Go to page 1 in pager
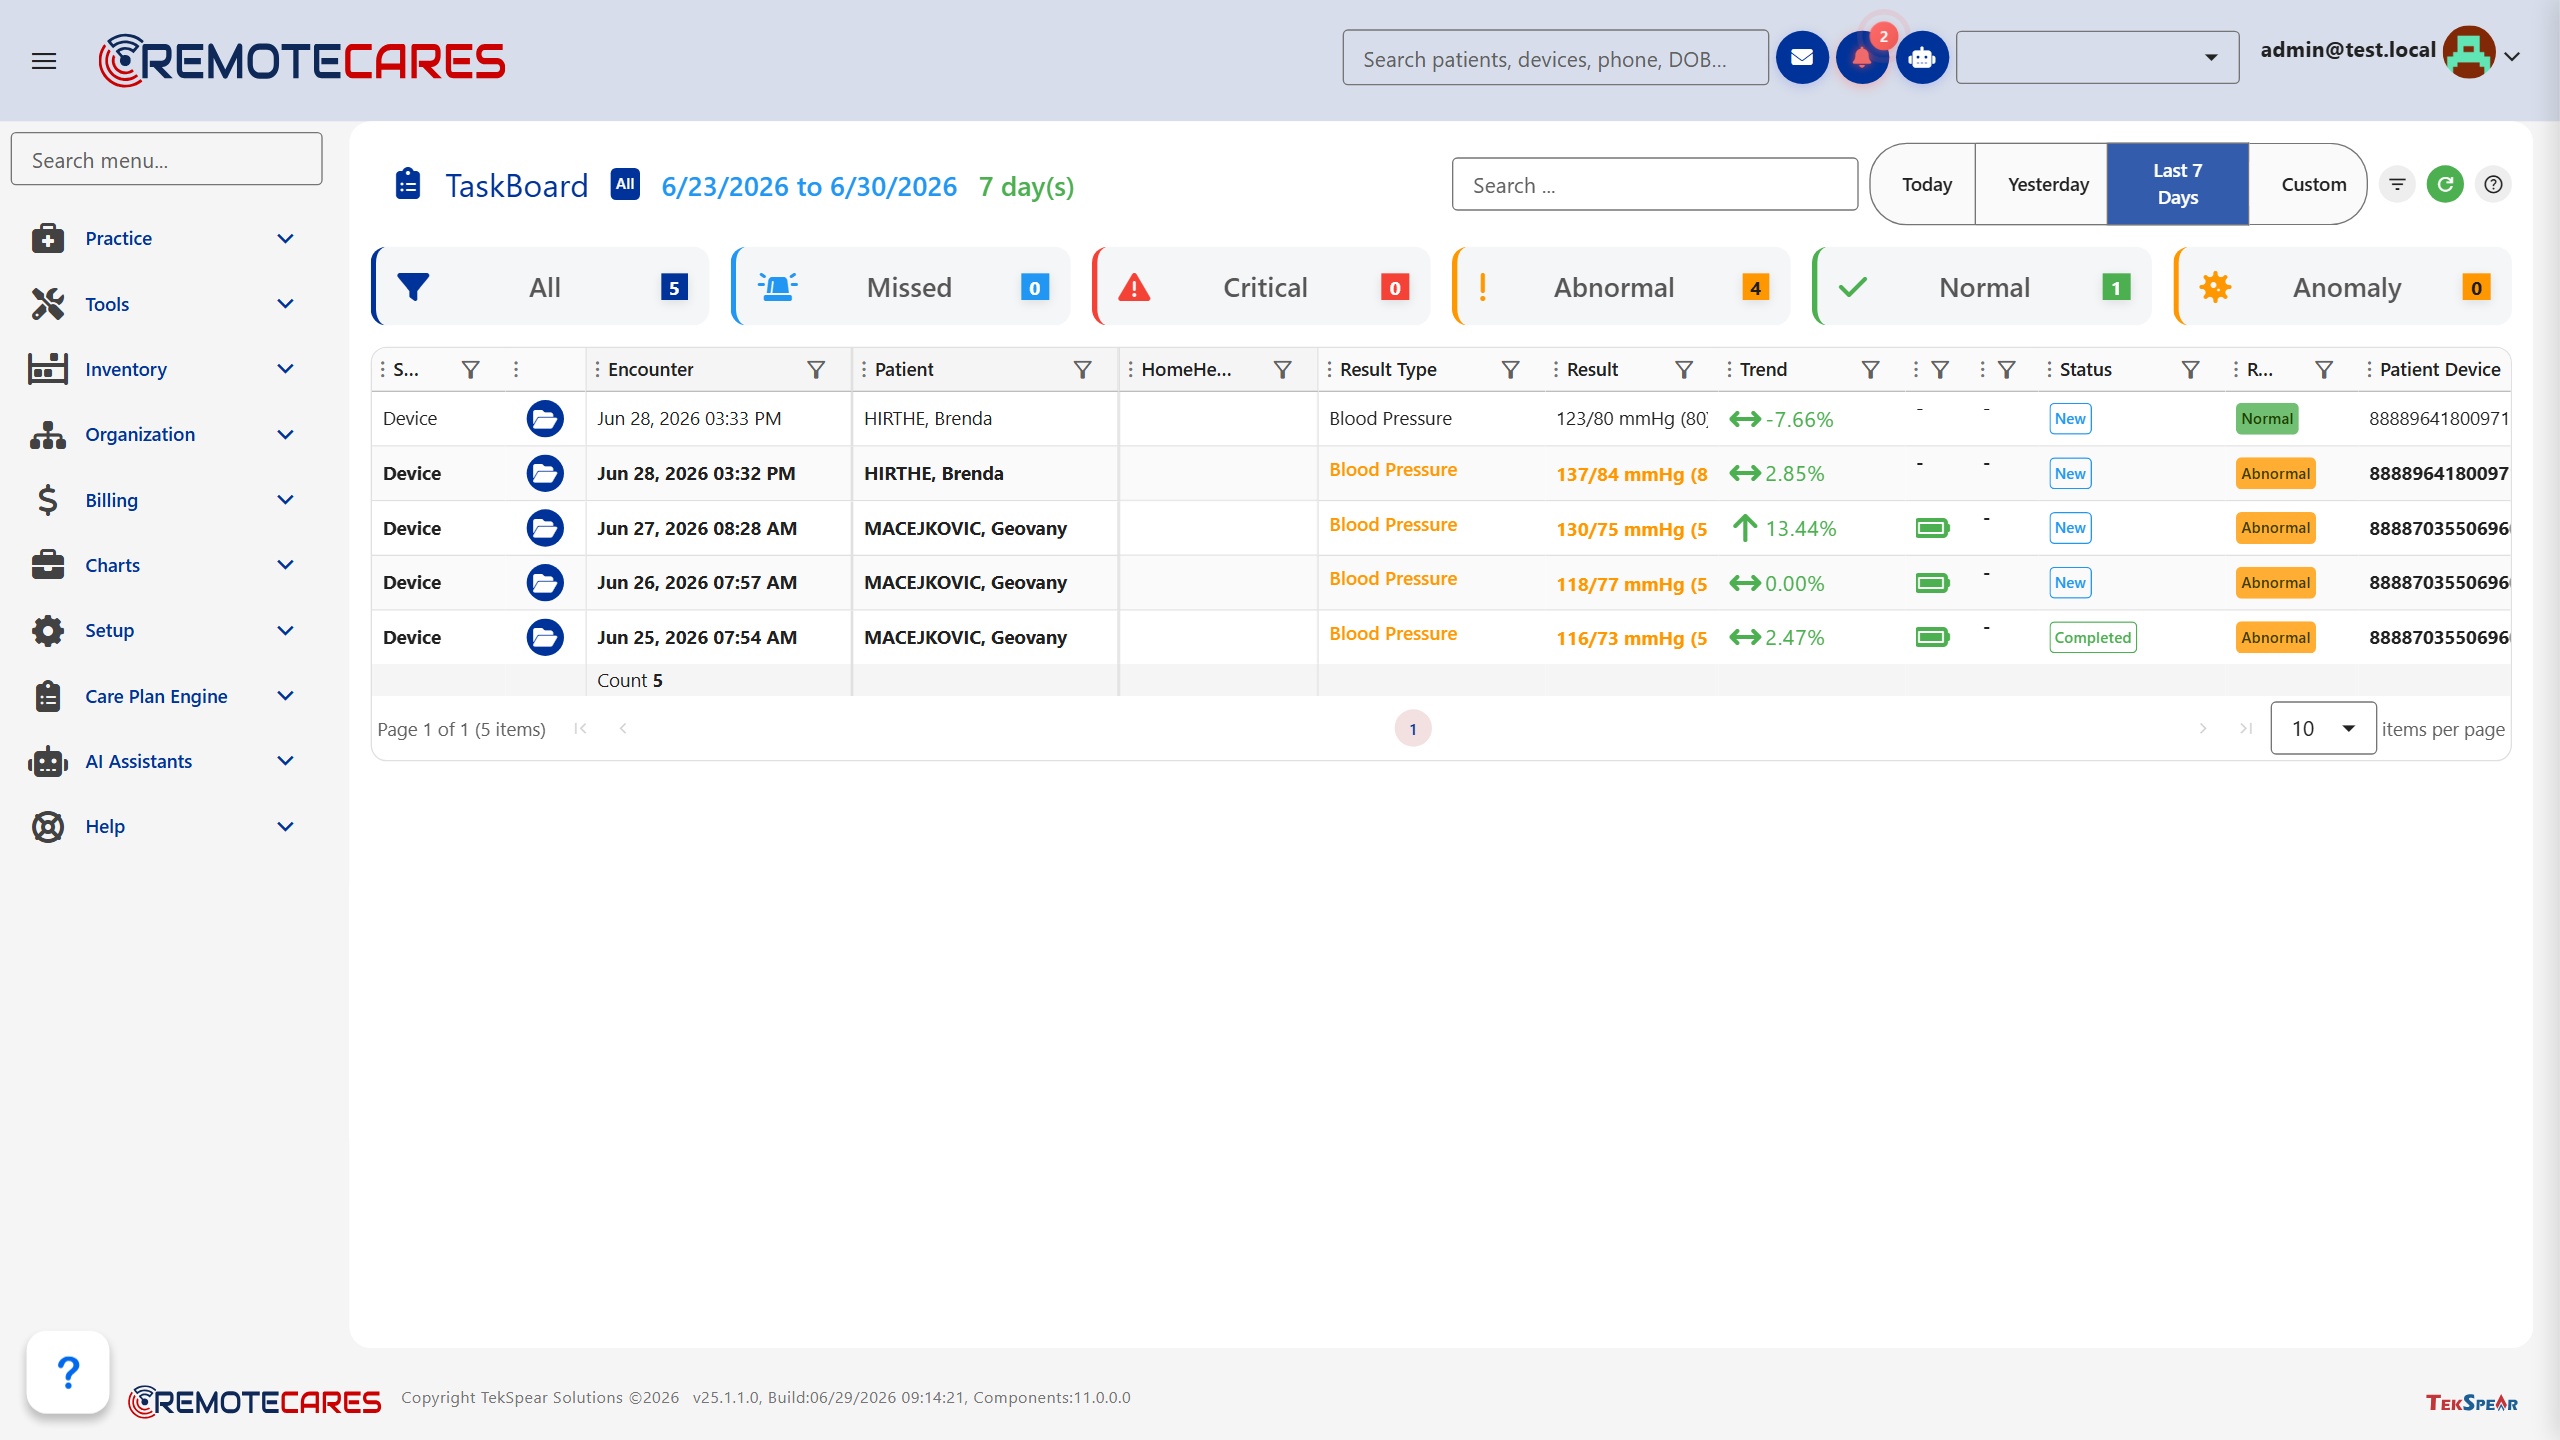2560x1440 pixels. coord(1412,729)
